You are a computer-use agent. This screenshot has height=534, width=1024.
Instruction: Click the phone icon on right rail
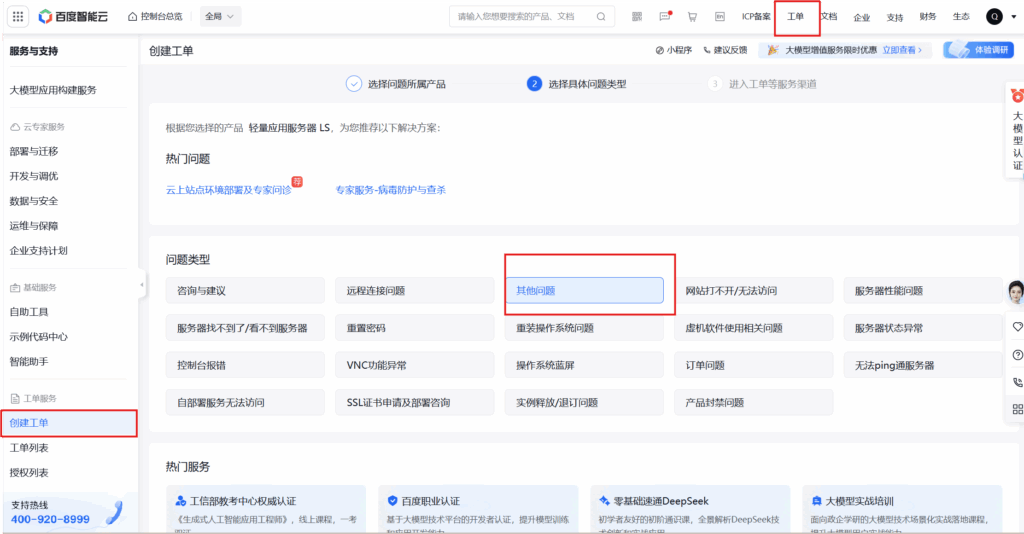(x=1017, y=383)
